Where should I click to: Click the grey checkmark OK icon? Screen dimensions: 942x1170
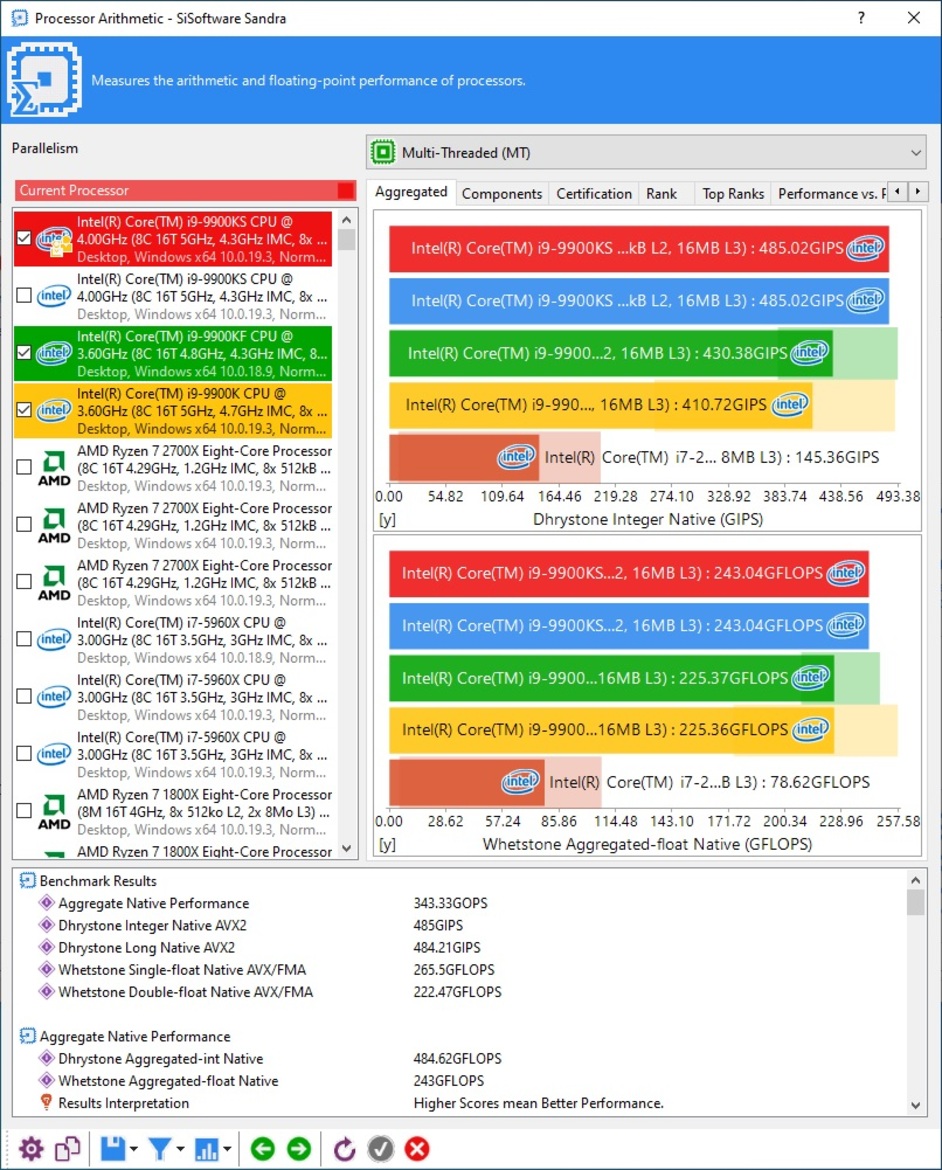[381, 1148]
